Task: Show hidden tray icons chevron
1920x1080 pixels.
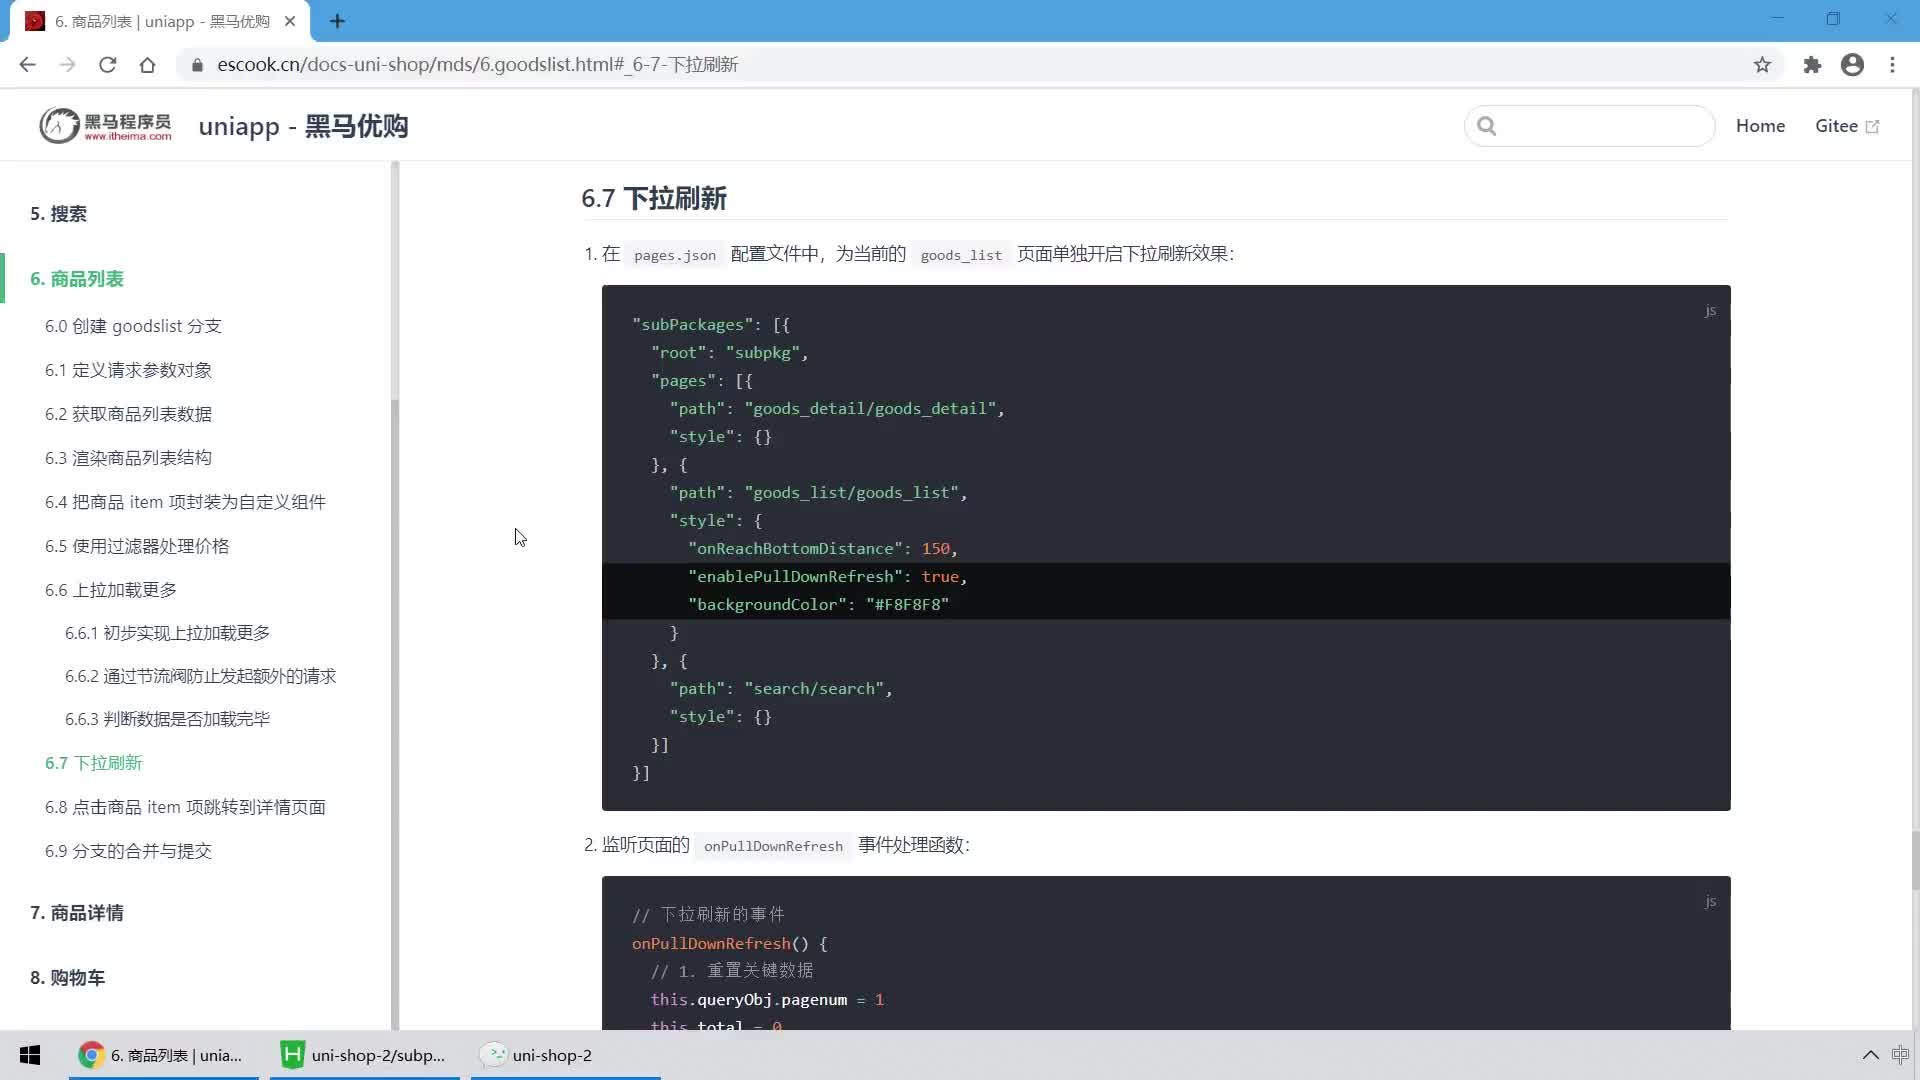Action: pos(1870,1055)
